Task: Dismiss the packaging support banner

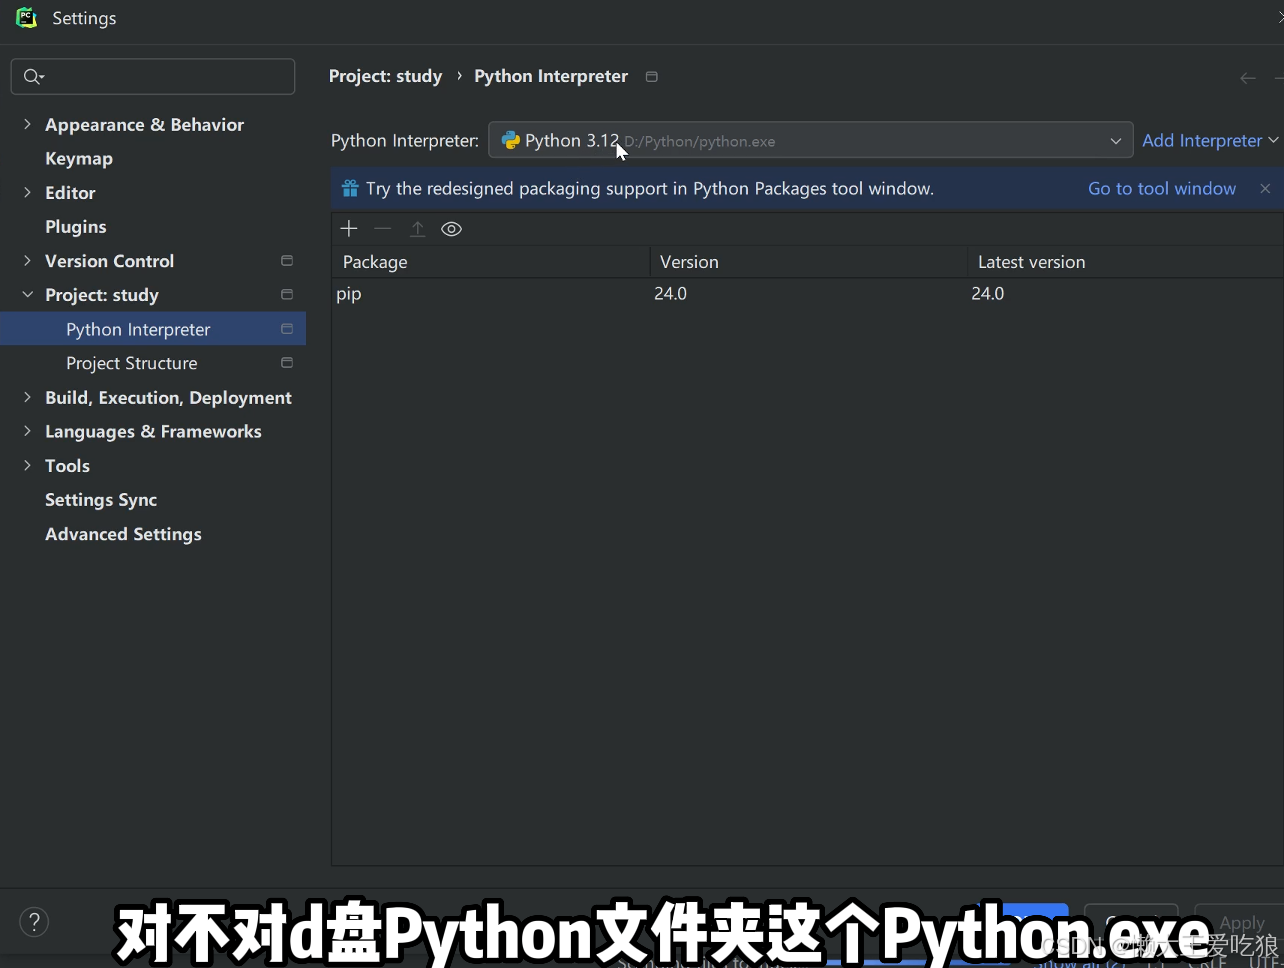Action: pos(1265,188)
